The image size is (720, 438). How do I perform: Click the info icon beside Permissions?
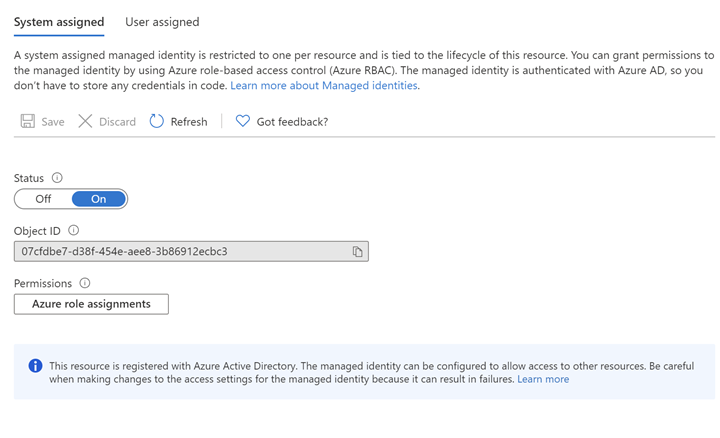click(x=85, y=284)
